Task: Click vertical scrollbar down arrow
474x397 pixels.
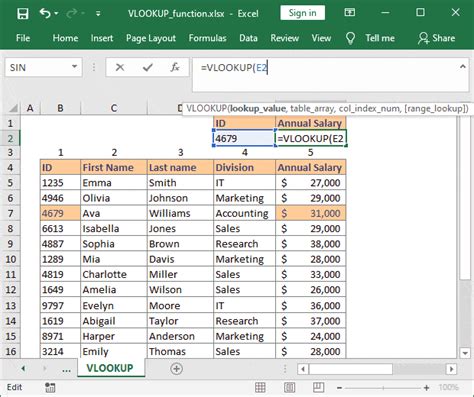Action: [x=465, y=352]
